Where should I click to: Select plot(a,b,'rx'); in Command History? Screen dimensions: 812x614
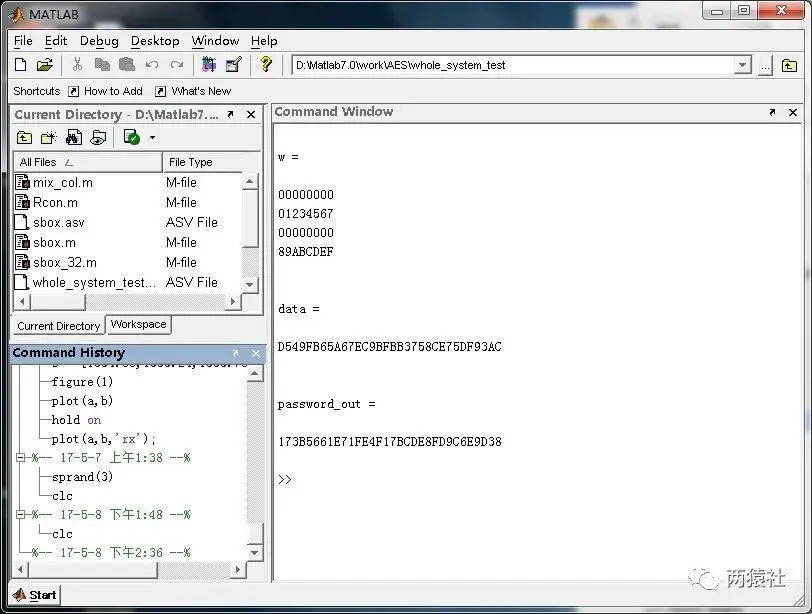pyautogui.click(x=104, y=439)
